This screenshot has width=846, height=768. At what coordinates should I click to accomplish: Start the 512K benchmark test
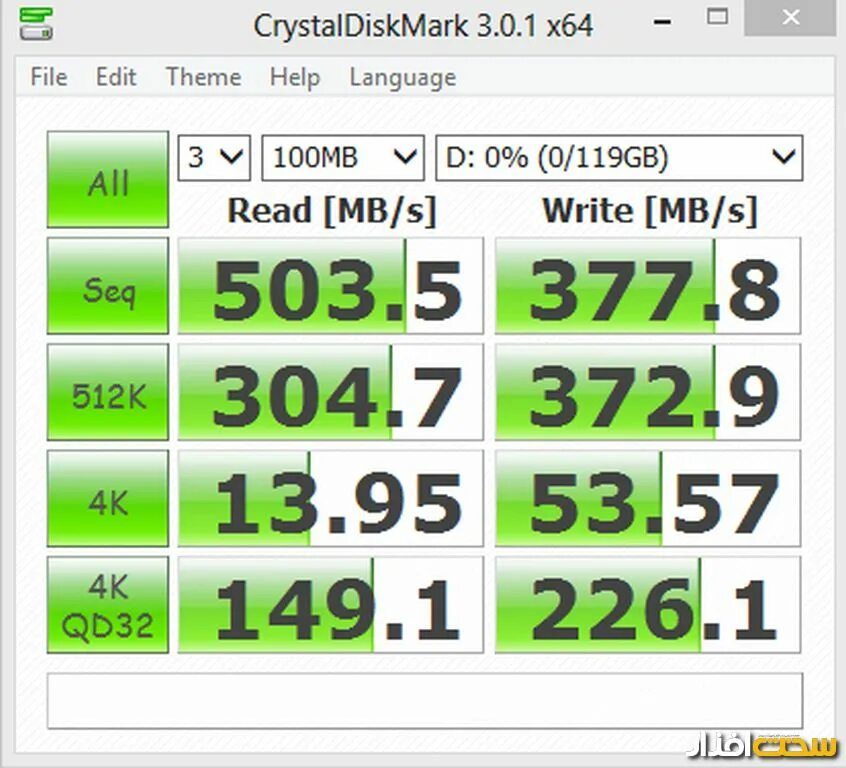tap(108, 392)
